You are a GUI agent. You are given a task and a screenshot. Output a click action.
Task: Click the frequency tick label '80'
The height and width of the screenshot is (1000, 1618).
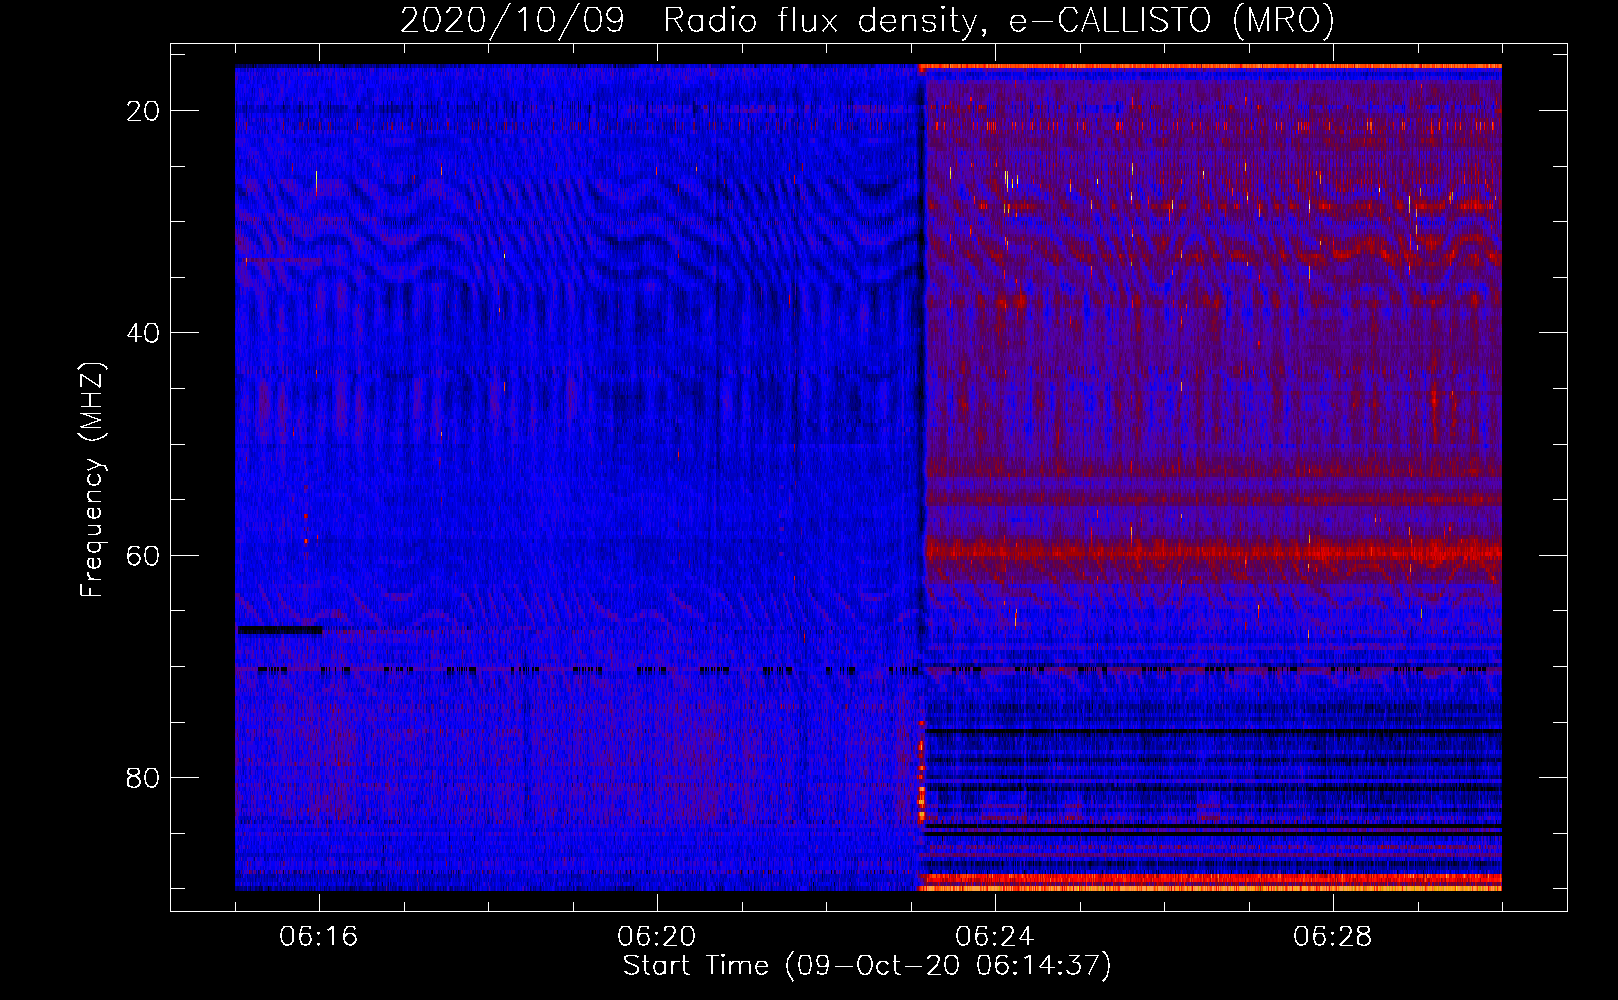(143, 778)
